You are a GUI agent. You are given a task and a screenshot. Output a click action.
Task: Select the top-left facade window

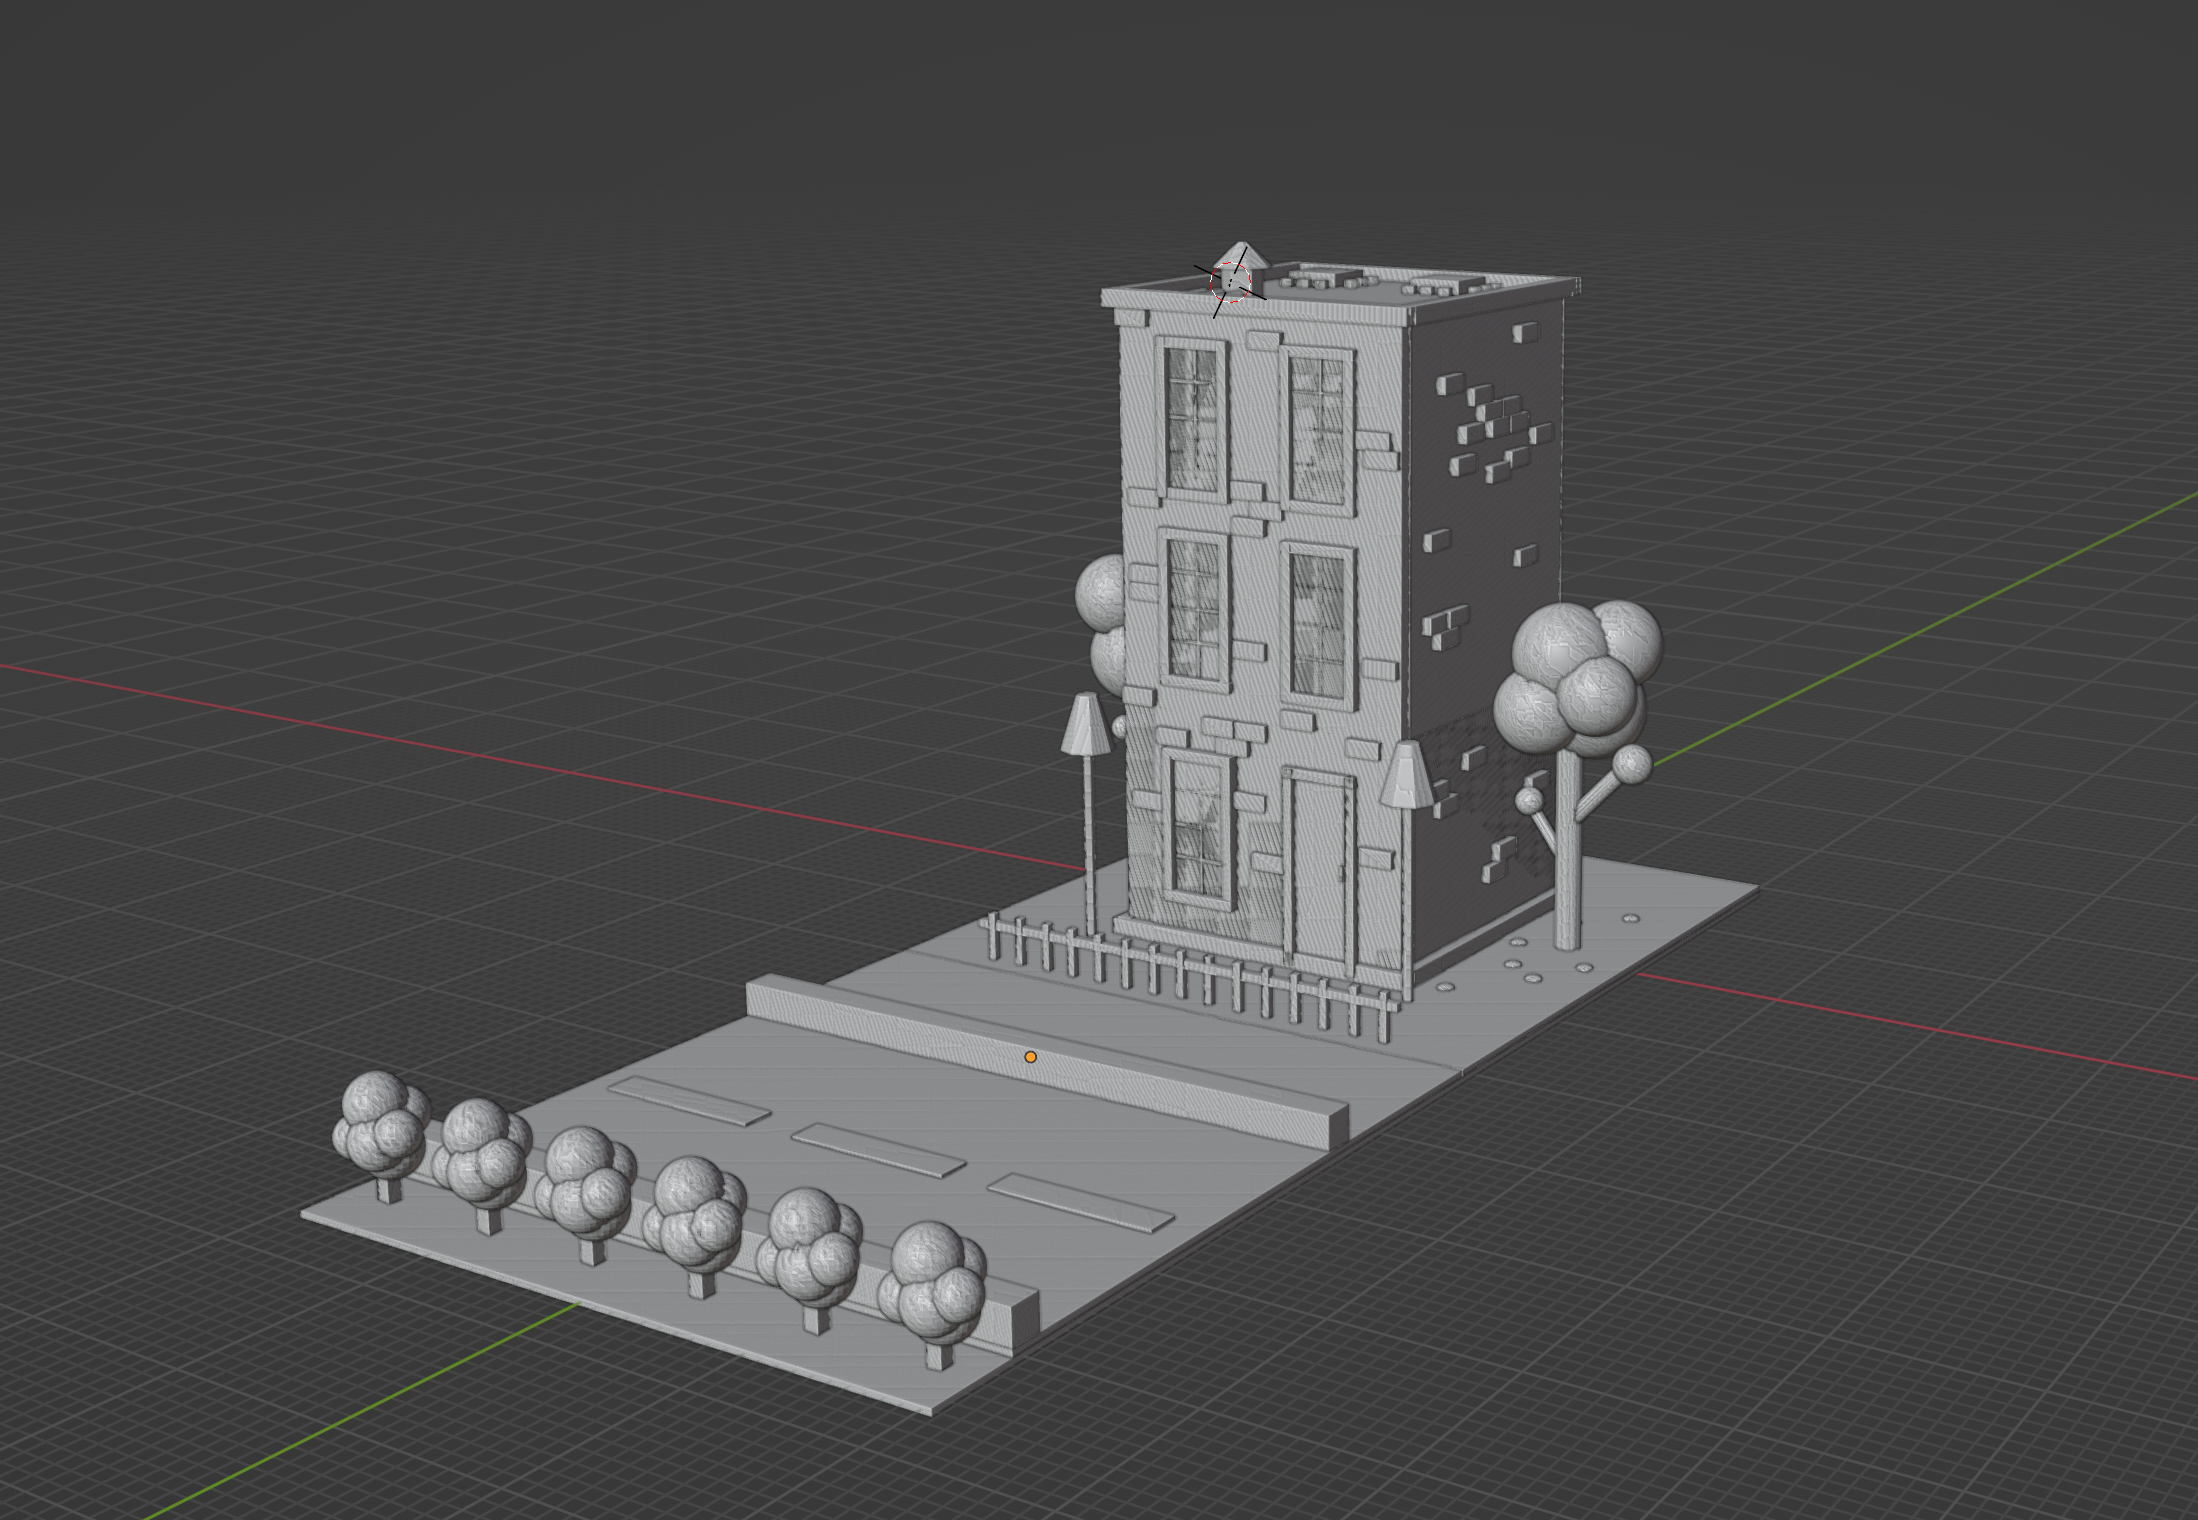click(x=1192, y=418)
